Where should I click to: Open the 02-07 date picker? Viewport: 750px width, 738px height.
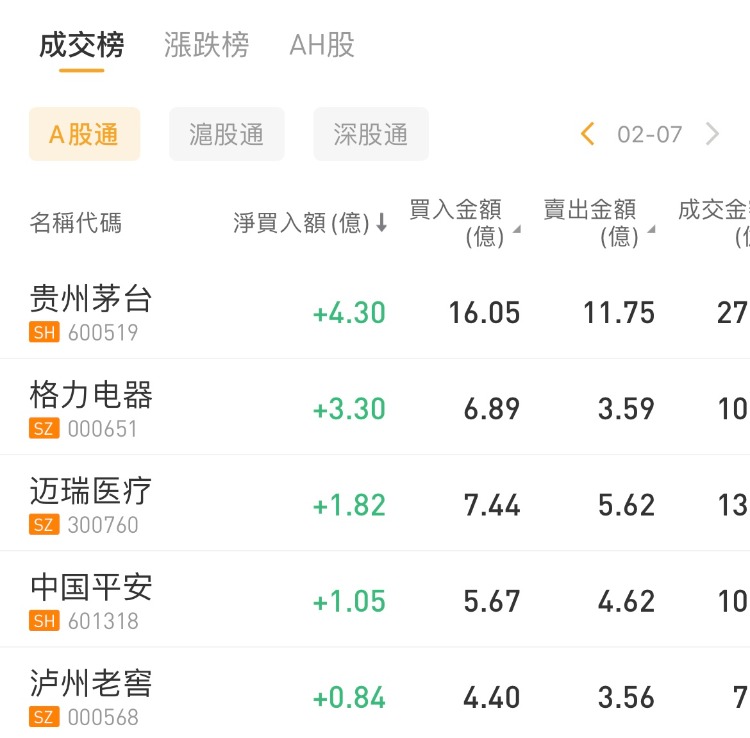pyautogui.click(x=649, y=134)
